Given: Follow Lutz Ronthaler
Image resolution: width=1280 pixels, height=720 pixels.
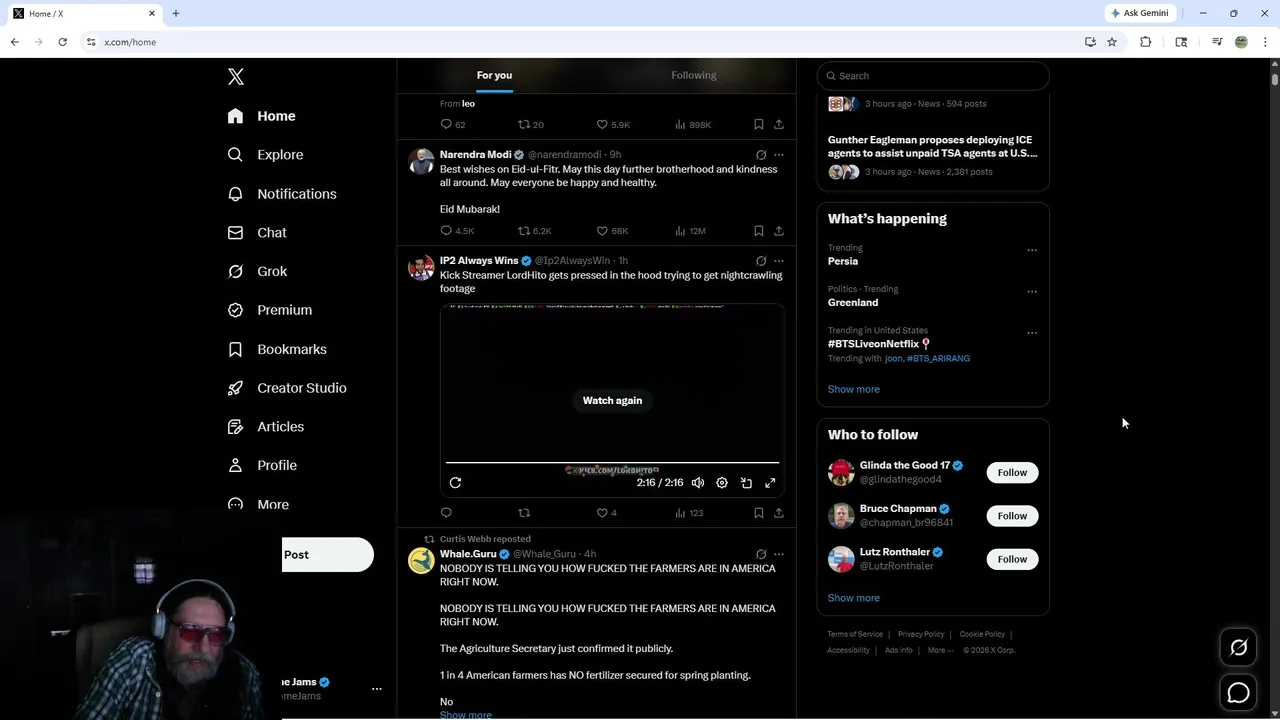Looking at the screenshot, I should tap(1012, 559).
